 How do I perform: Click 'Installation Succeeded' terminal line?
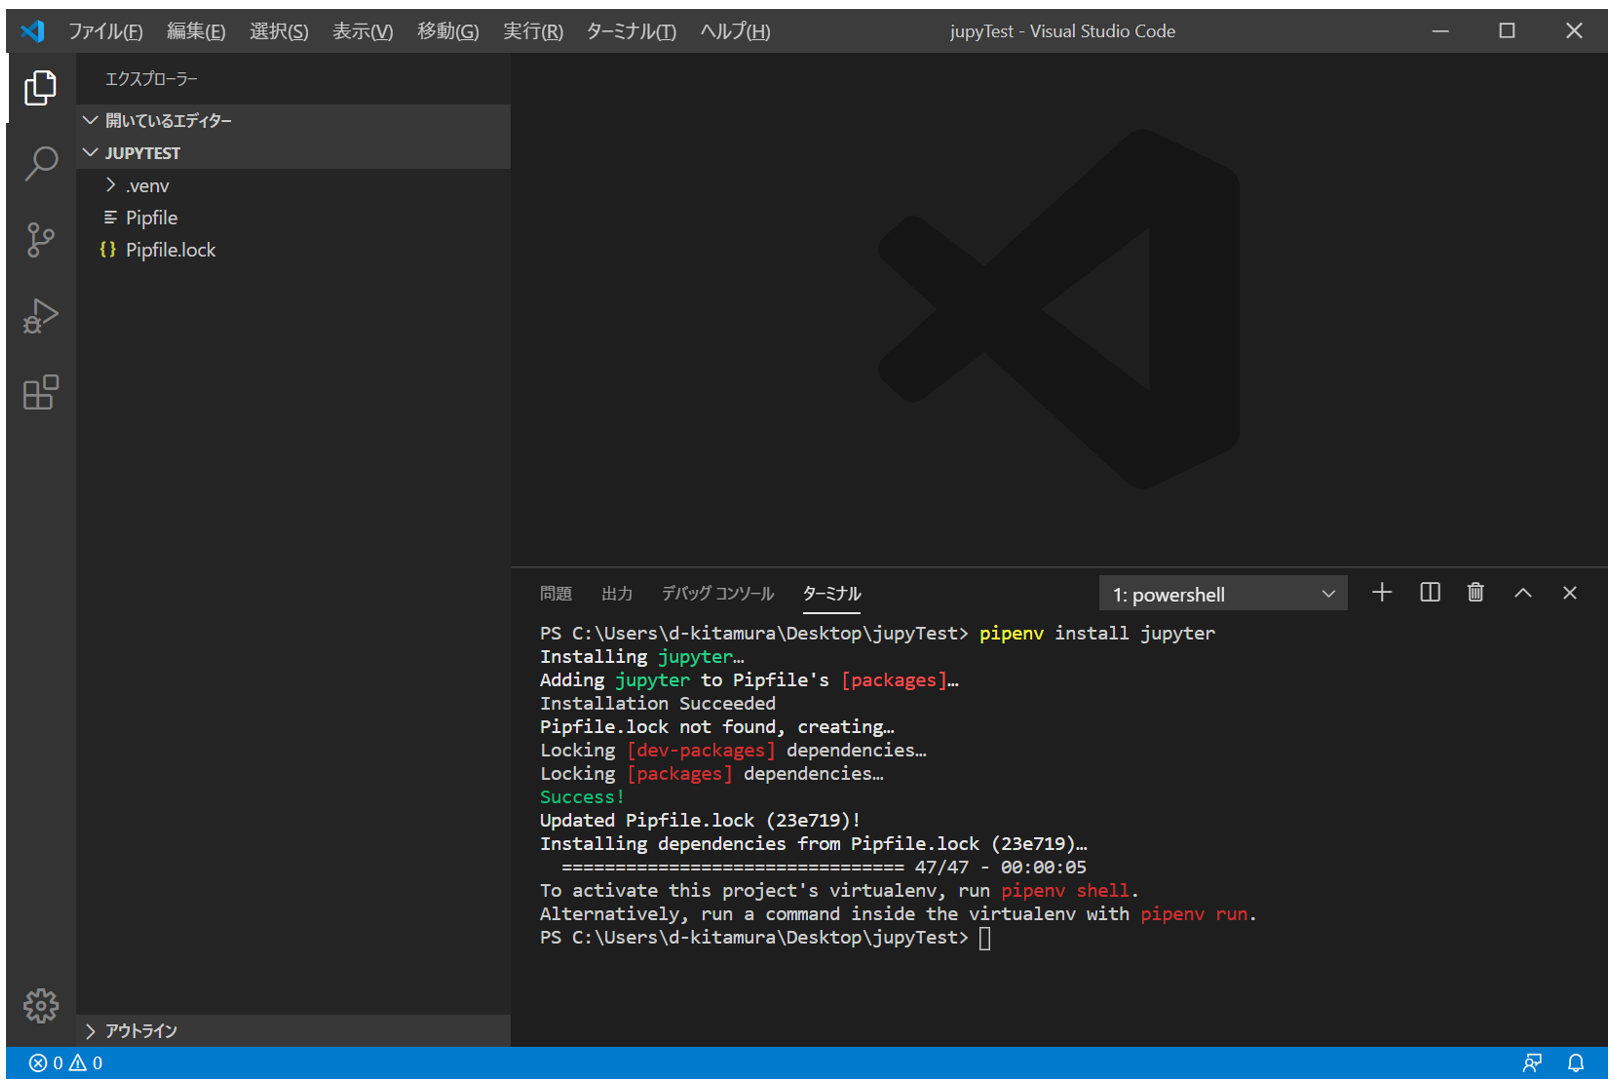(658, 703)
